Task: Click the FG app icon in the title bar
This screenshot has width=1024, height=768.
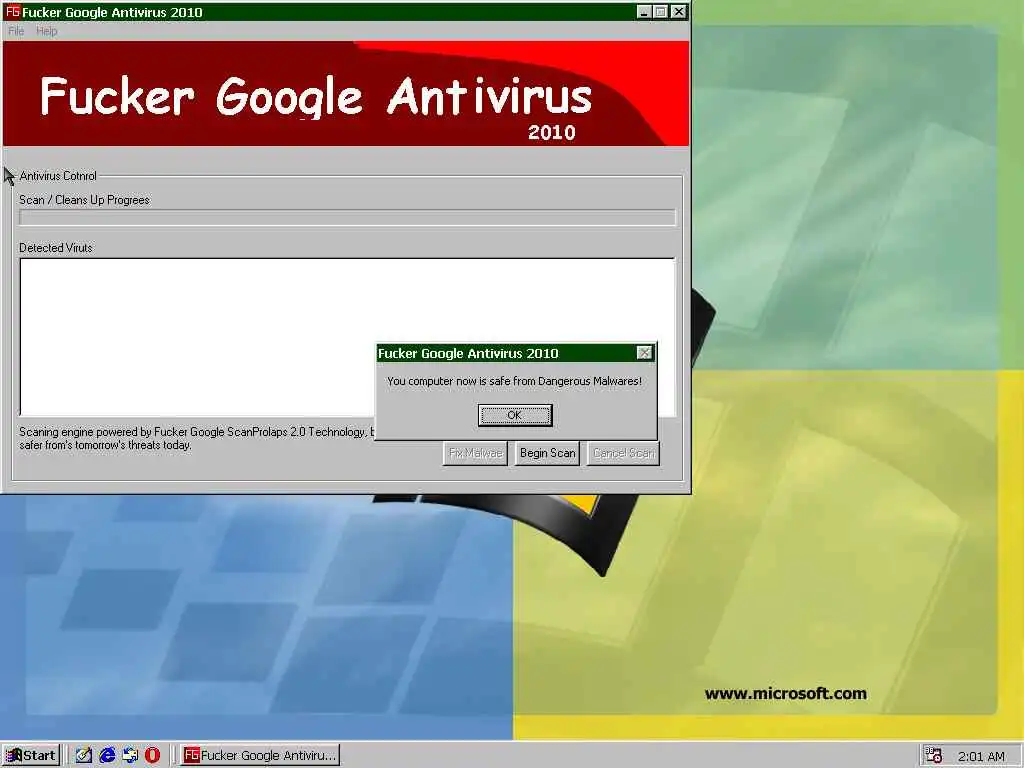Action: point(12,12)
